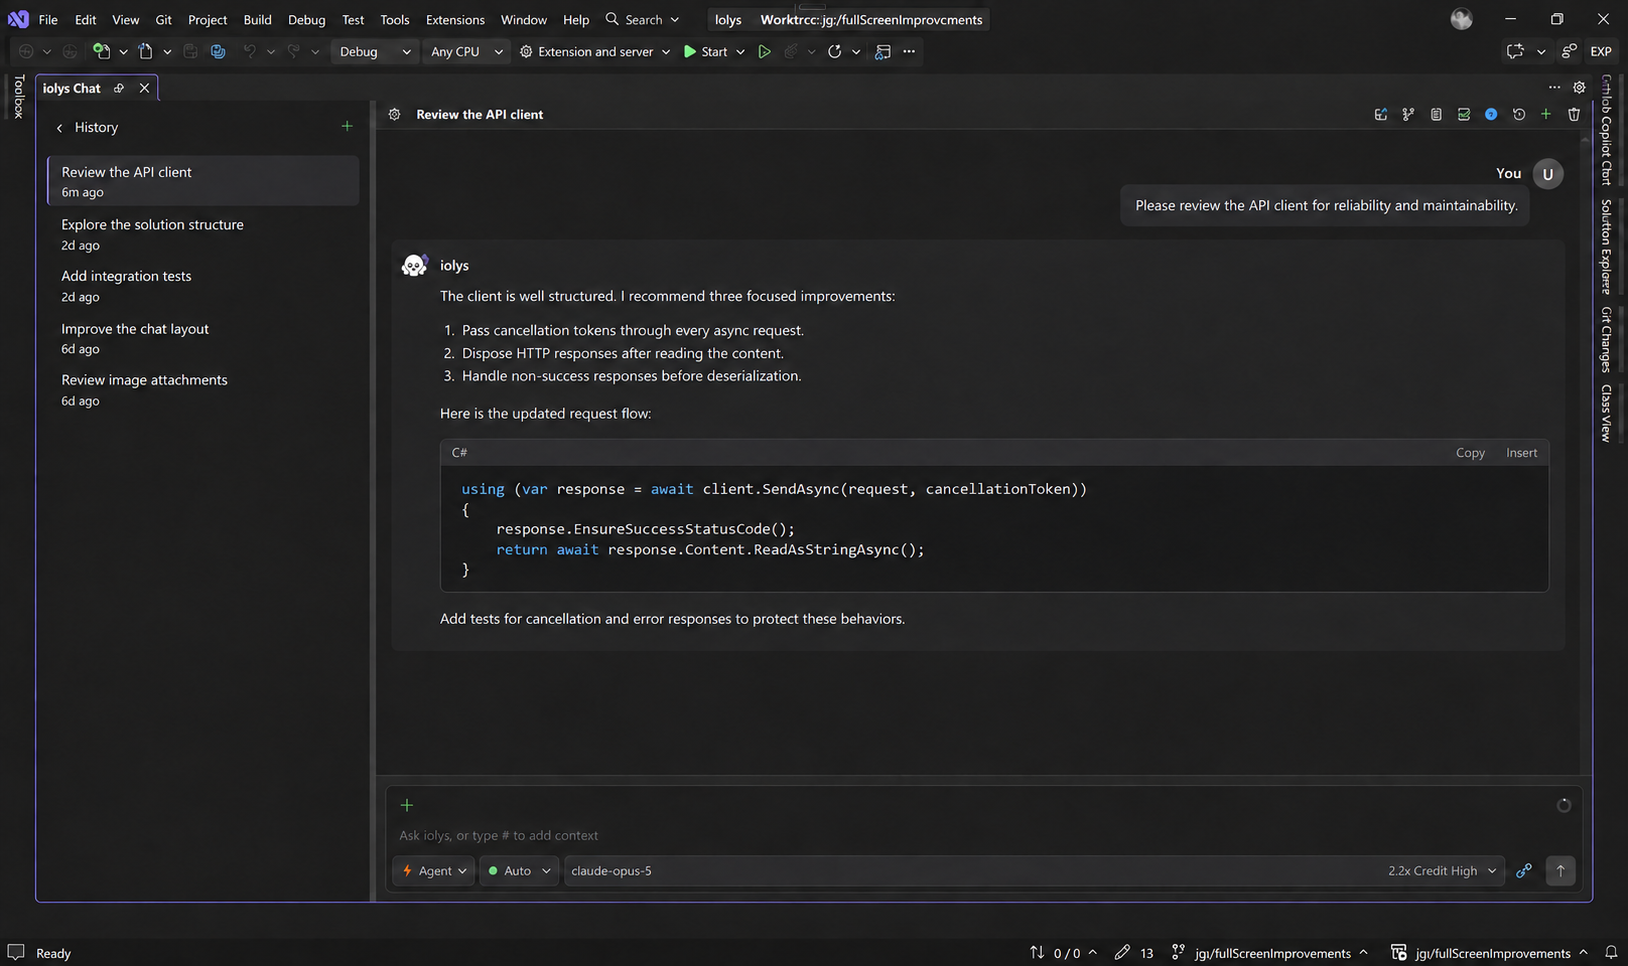Open the Any CPU platform dropdown
1628x966 pixels.
[466, 52]
